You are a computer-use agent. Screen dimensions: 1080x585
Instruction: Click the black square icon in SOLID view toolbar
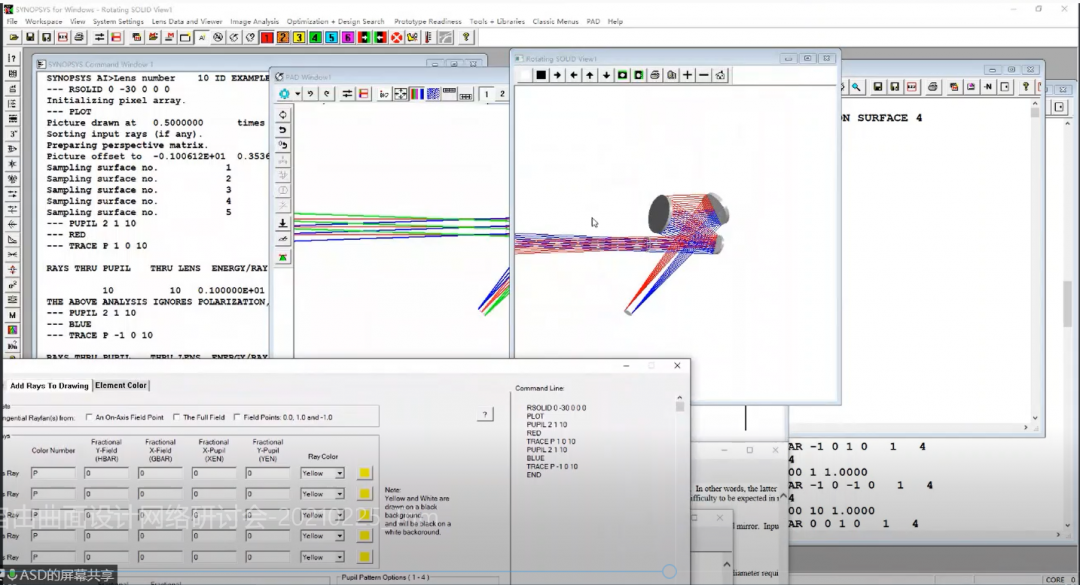tap(541, 75)
